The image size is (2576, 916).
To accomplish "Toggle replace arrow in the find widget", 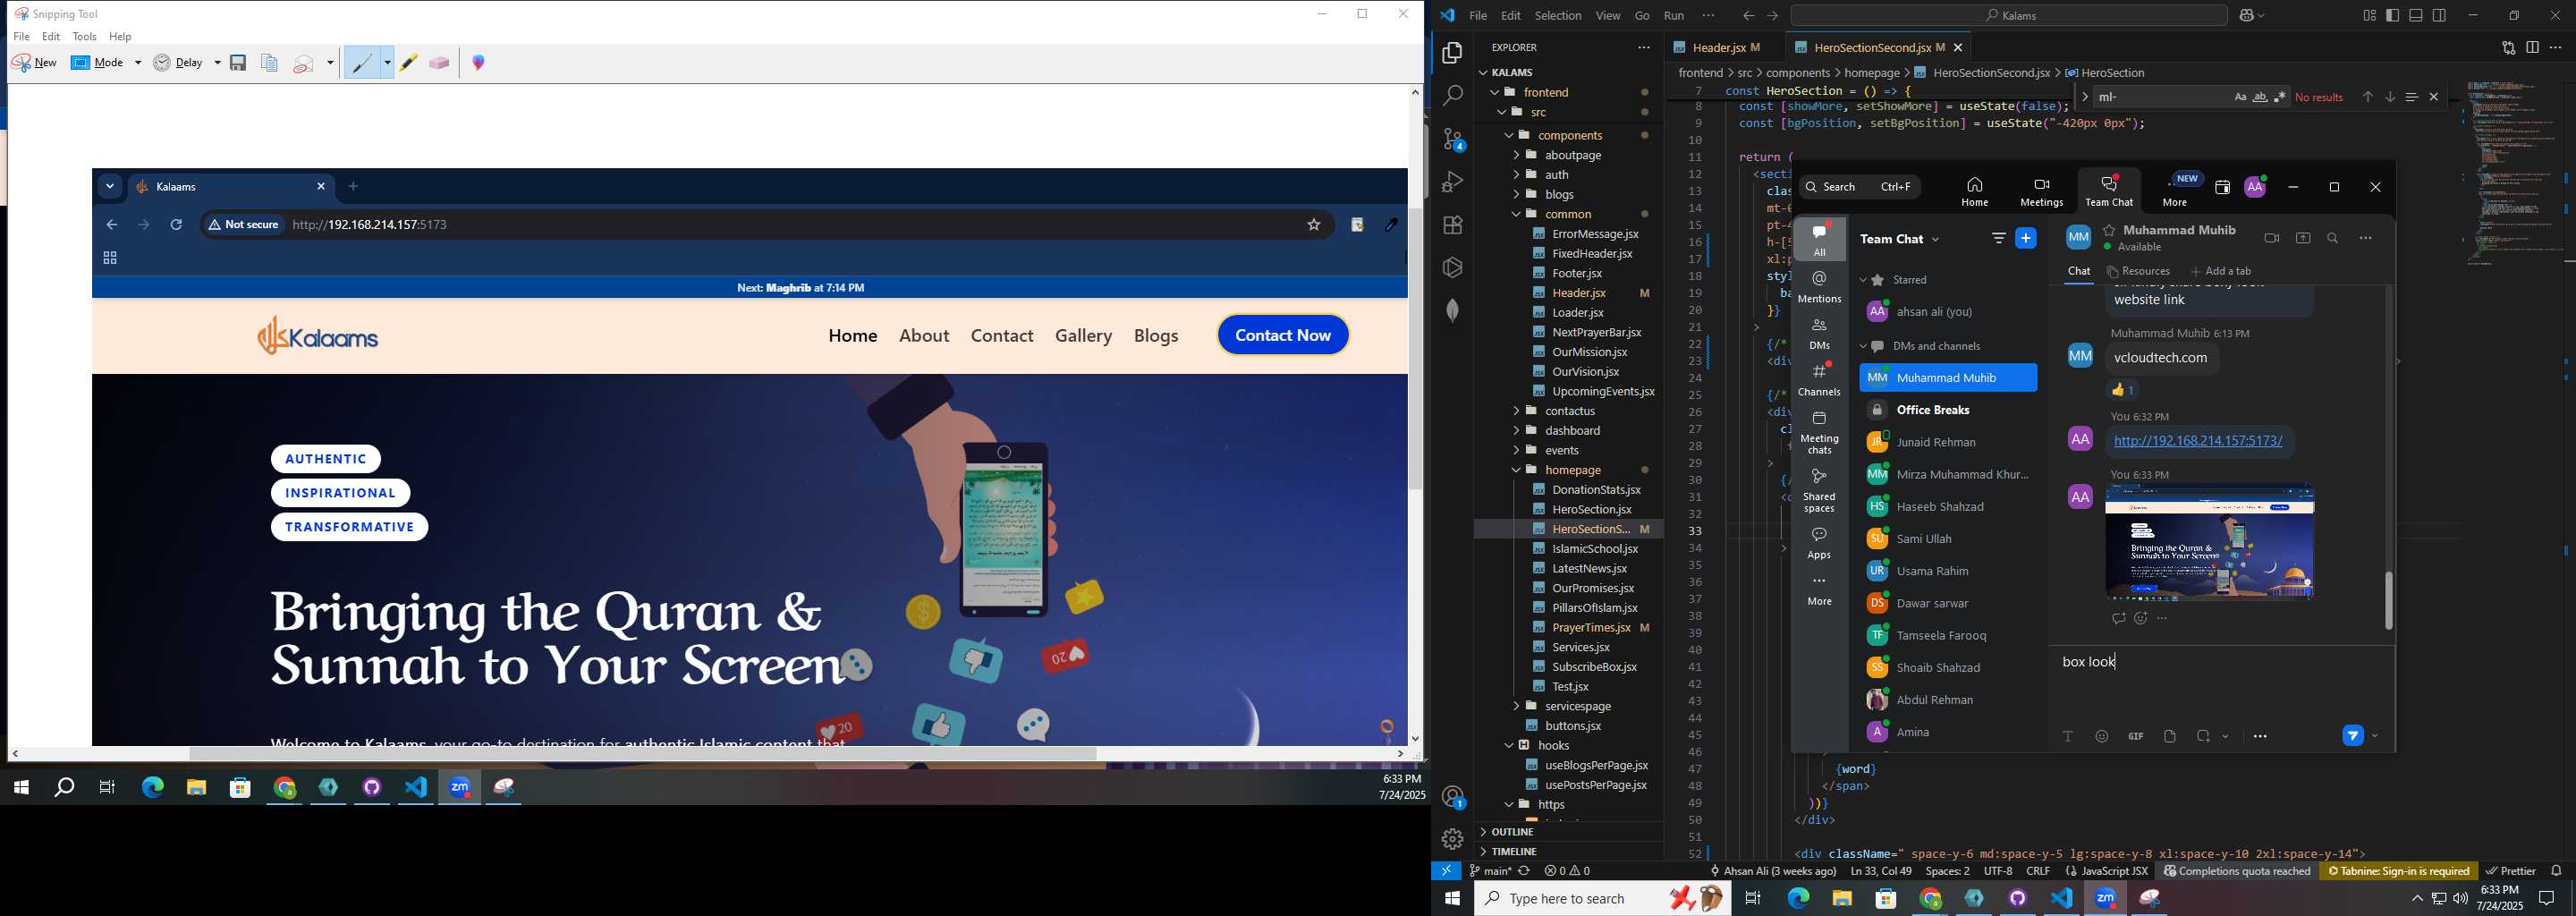I will [x=2084, y=97].
